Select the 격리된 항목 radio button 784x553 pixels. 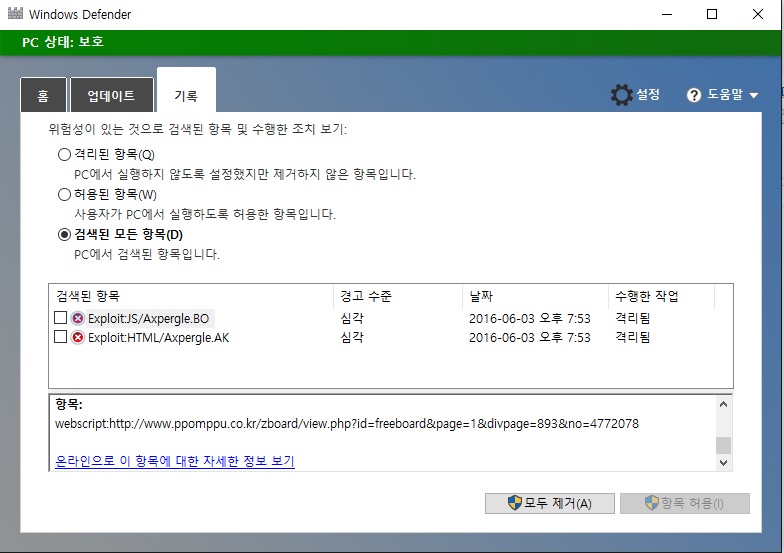tap(65, 155)
